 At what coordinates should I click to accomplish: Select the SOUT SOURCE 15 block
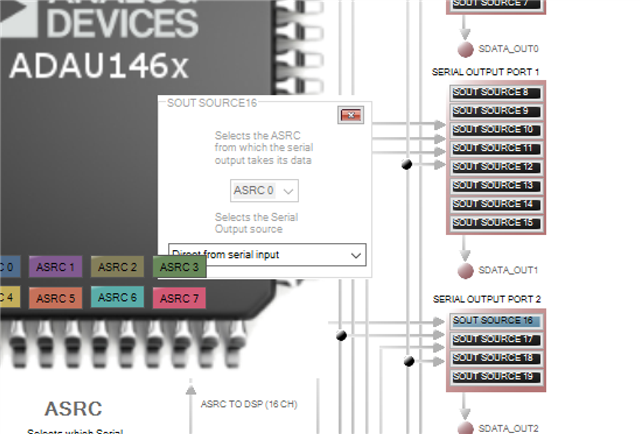496,223
